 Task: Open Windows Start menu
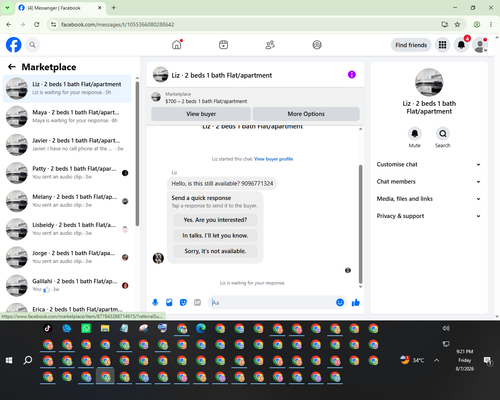pos(9,360)
